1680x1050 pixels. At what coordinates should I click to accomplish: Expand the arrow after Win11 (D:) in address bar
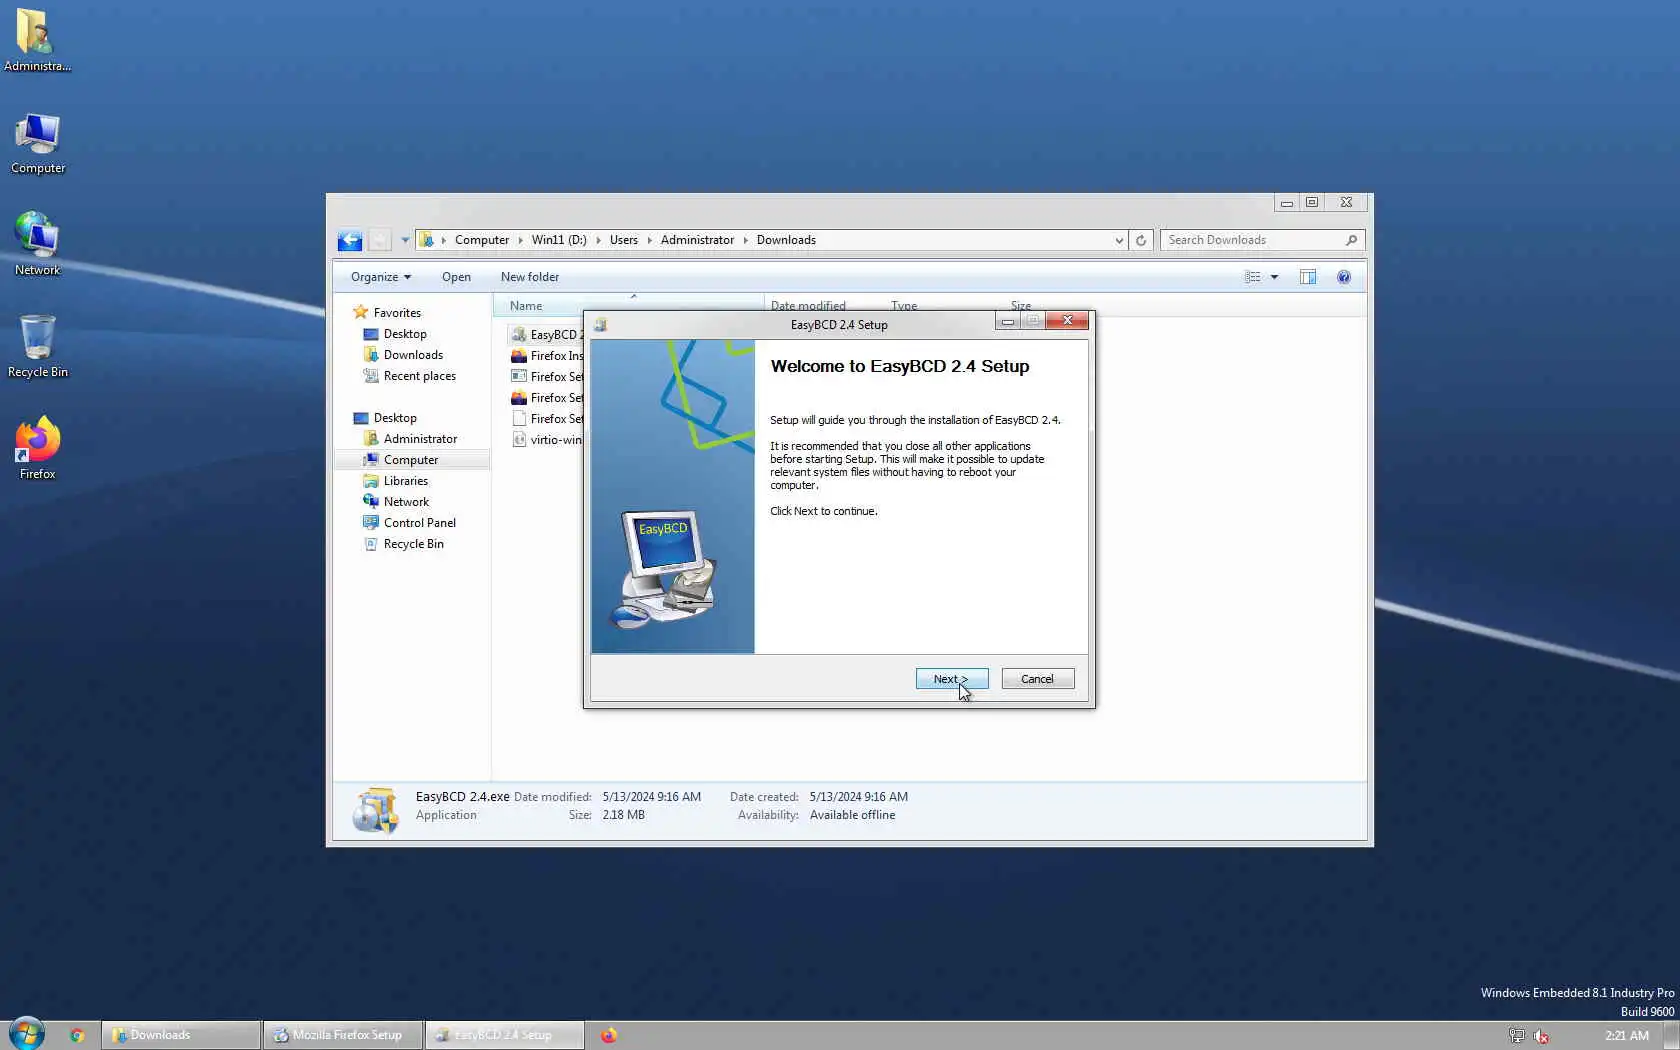(x=599, y=240)
